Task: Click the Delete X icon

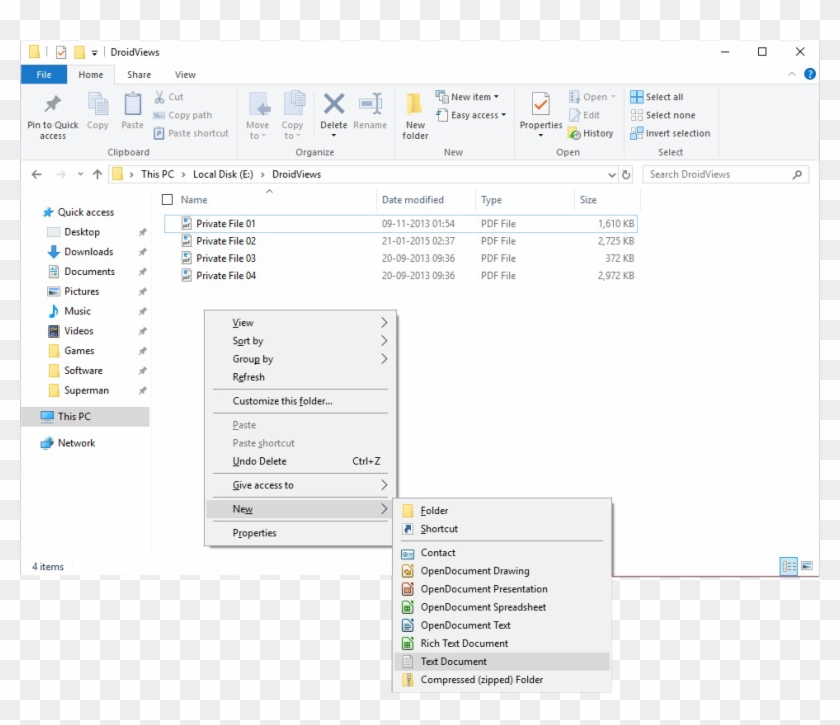Action: [x=334, y=103]
